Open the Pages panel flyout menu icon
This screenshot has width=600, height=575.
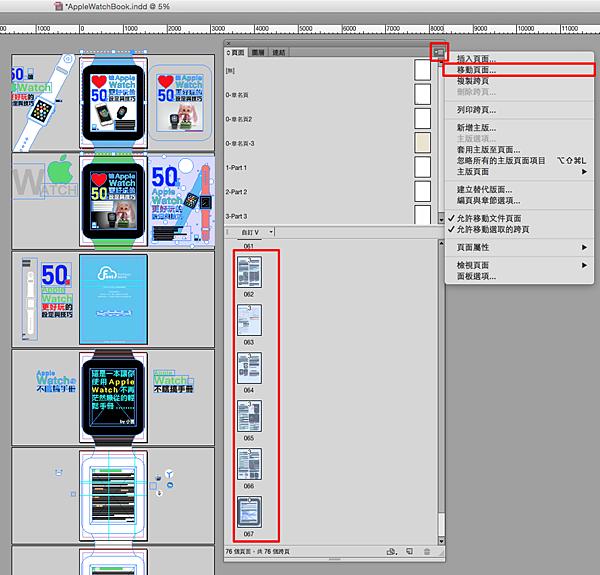tap(439, 52)
